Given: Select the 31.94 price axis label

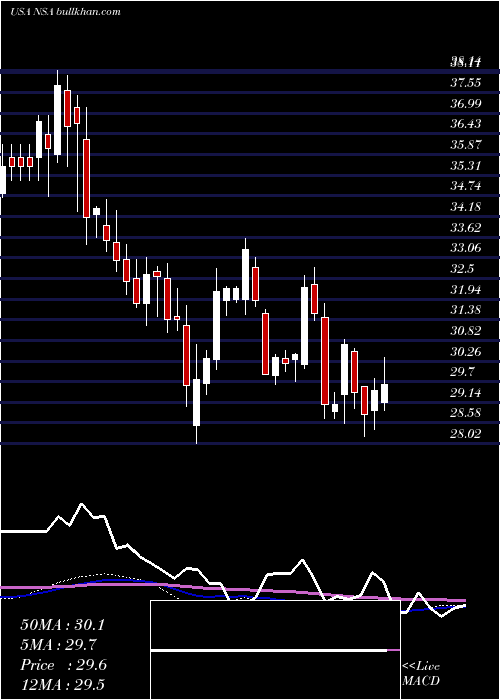Looking at the screenshot, I should 465,290.
